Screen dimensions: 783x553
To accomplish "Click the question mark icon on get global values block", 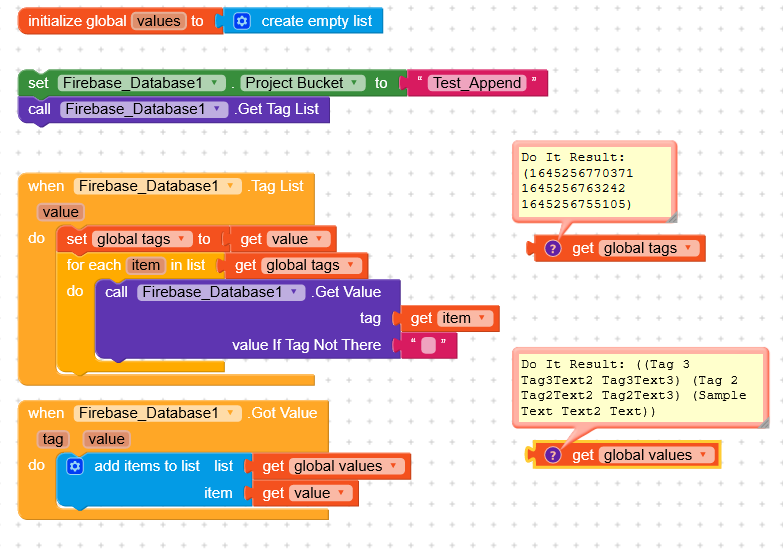I will point(552,455).
